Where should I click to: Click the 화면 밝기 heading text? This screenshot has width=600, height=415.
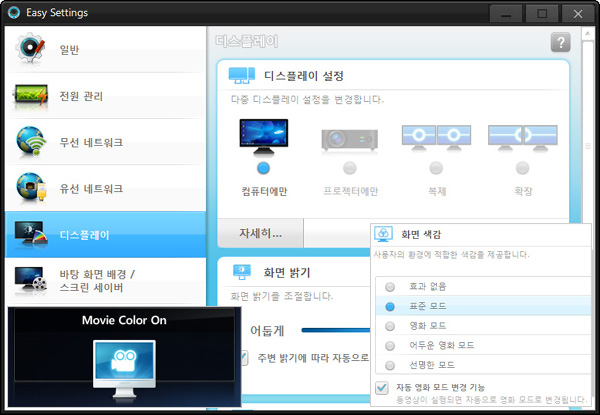click(287, 272)
